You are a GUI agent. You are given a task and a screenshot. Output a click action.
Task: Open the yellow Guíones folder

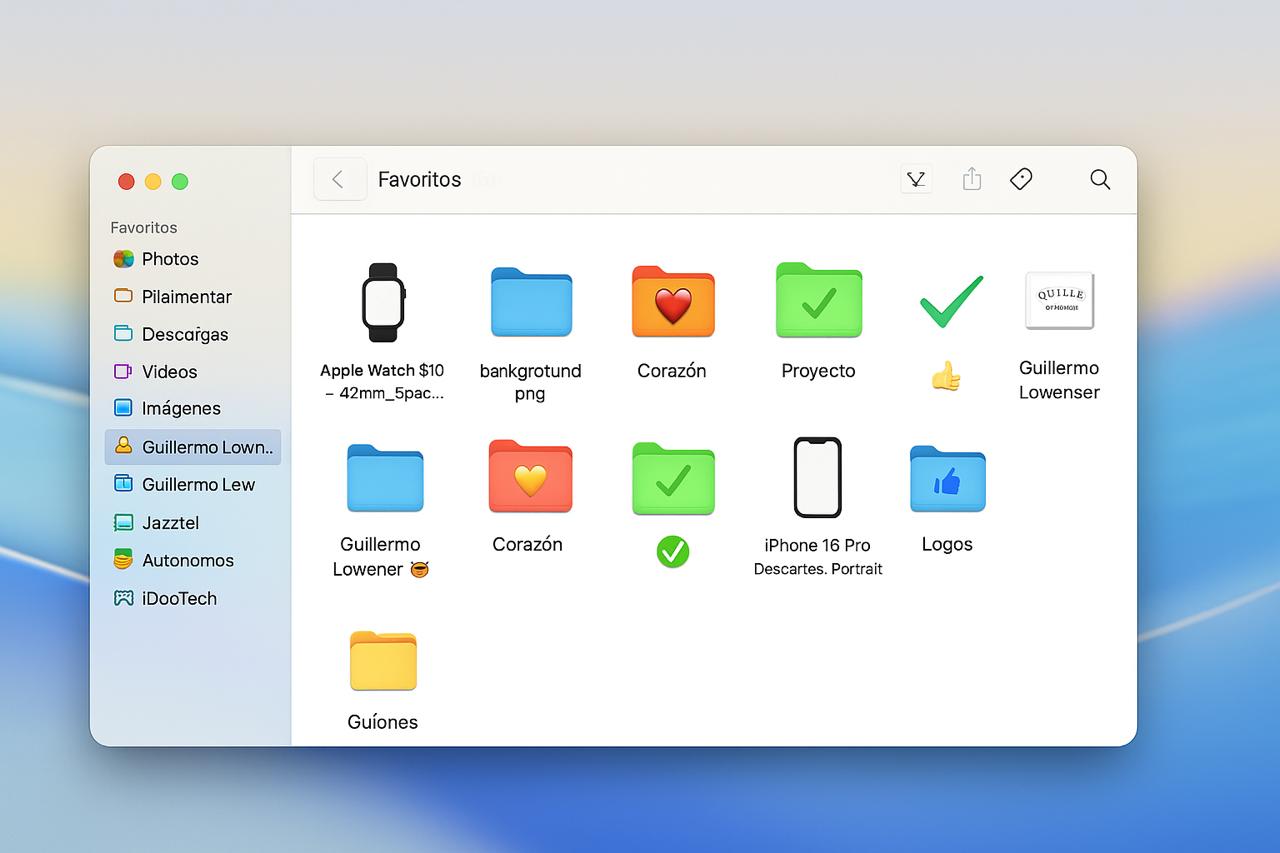[x=383, y=661]
